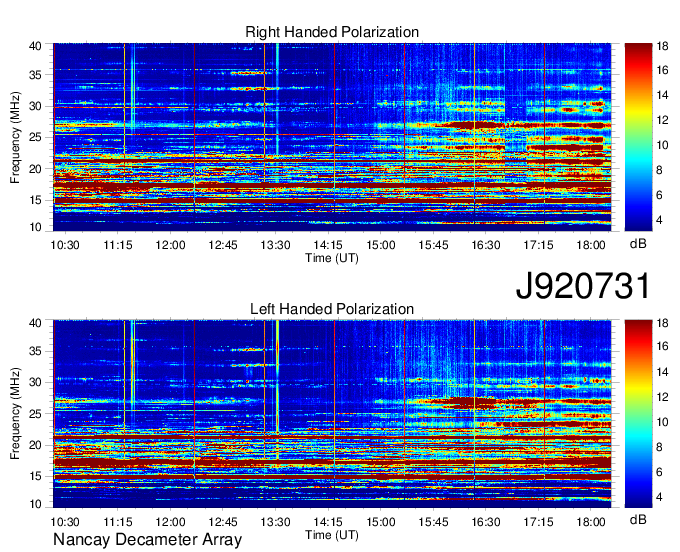This screenshot has width=680, height=552.
Task: Click the 18 value on the top colorbar
Action: (x=662, y=46)
